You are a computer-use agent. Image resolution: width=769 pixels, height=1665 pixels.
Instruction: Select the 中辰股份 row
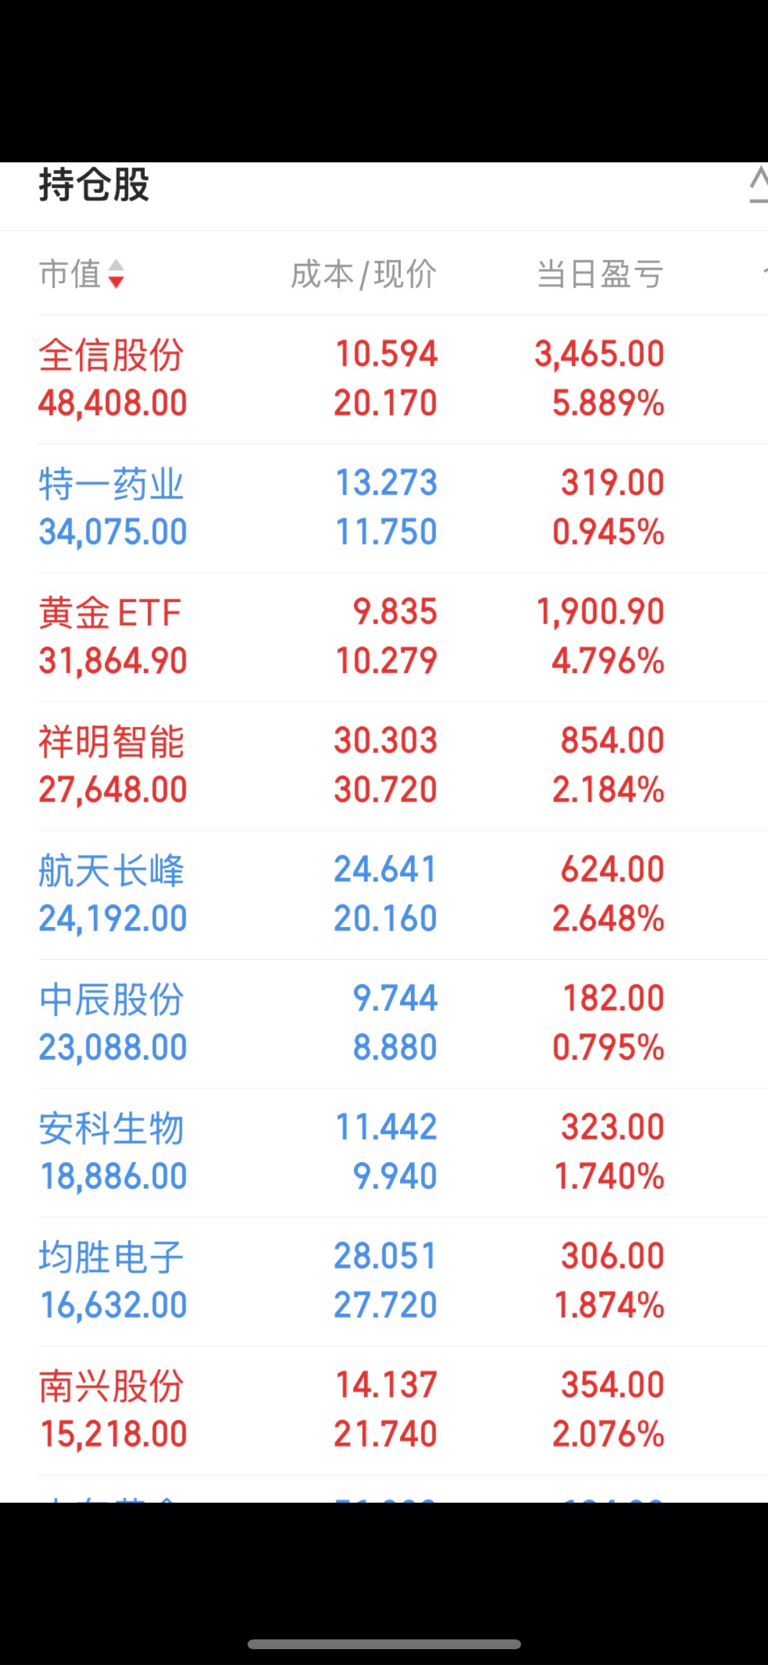[111, 1000]
